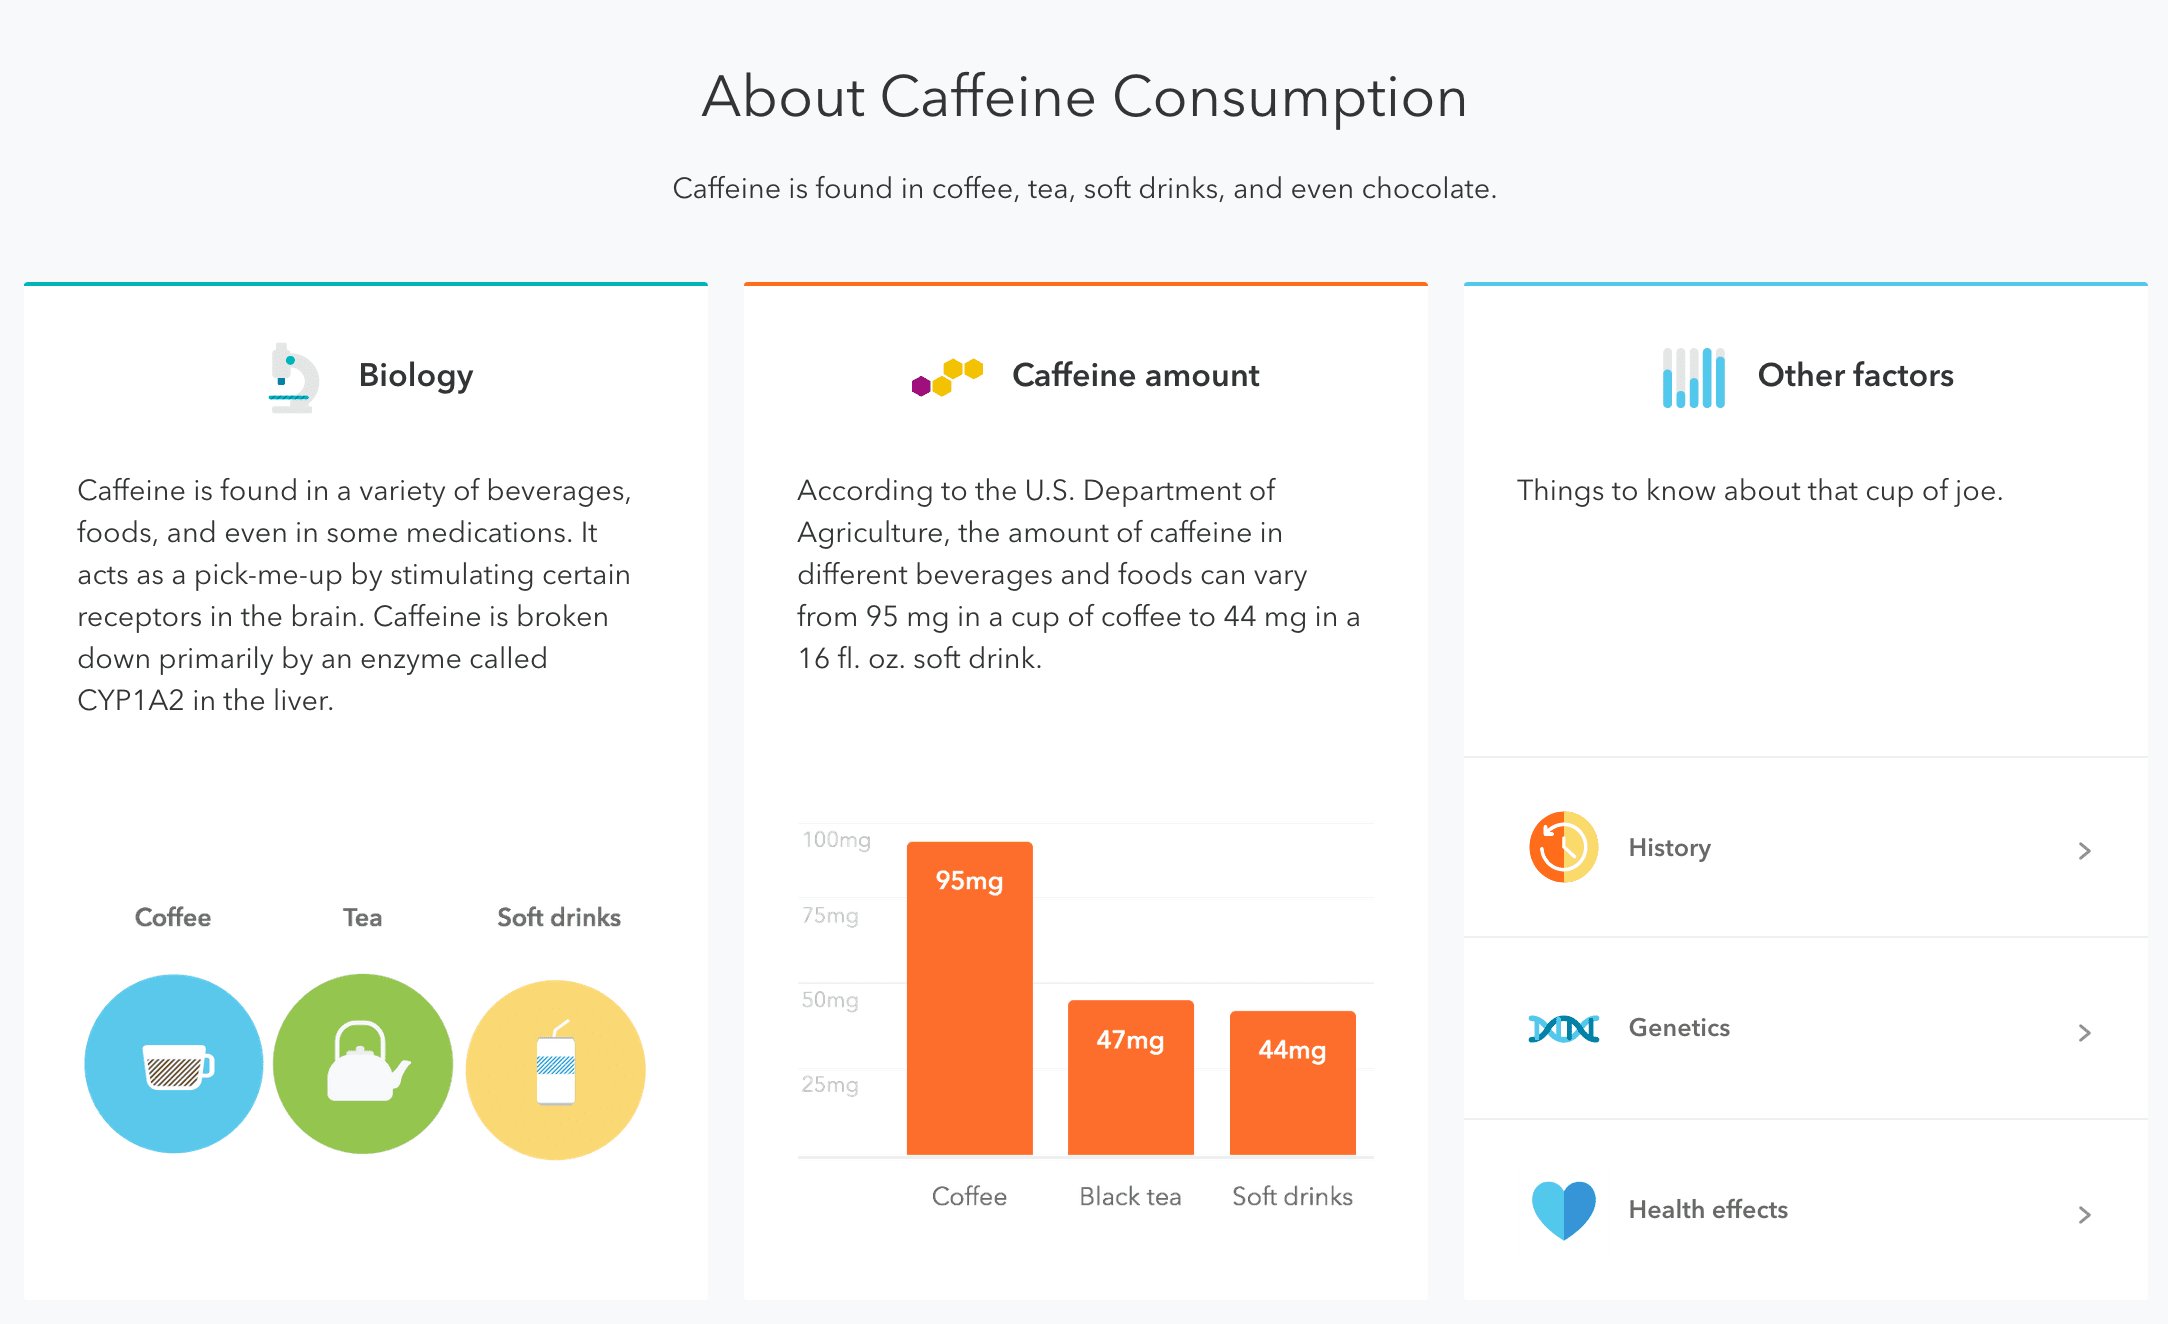2168x1324 pixels.
Task: Expand the Genetics row chevron
Action: click(2085, 1033)
